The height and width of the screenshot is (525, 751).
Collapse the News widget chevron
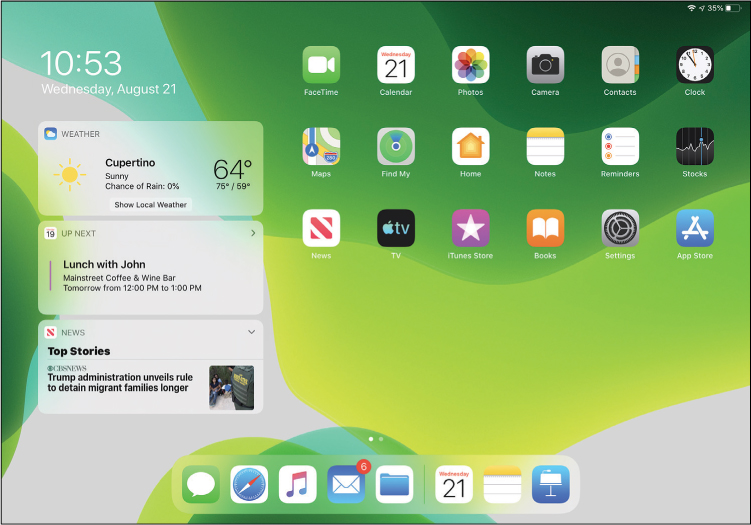click(x=252, y=332)
